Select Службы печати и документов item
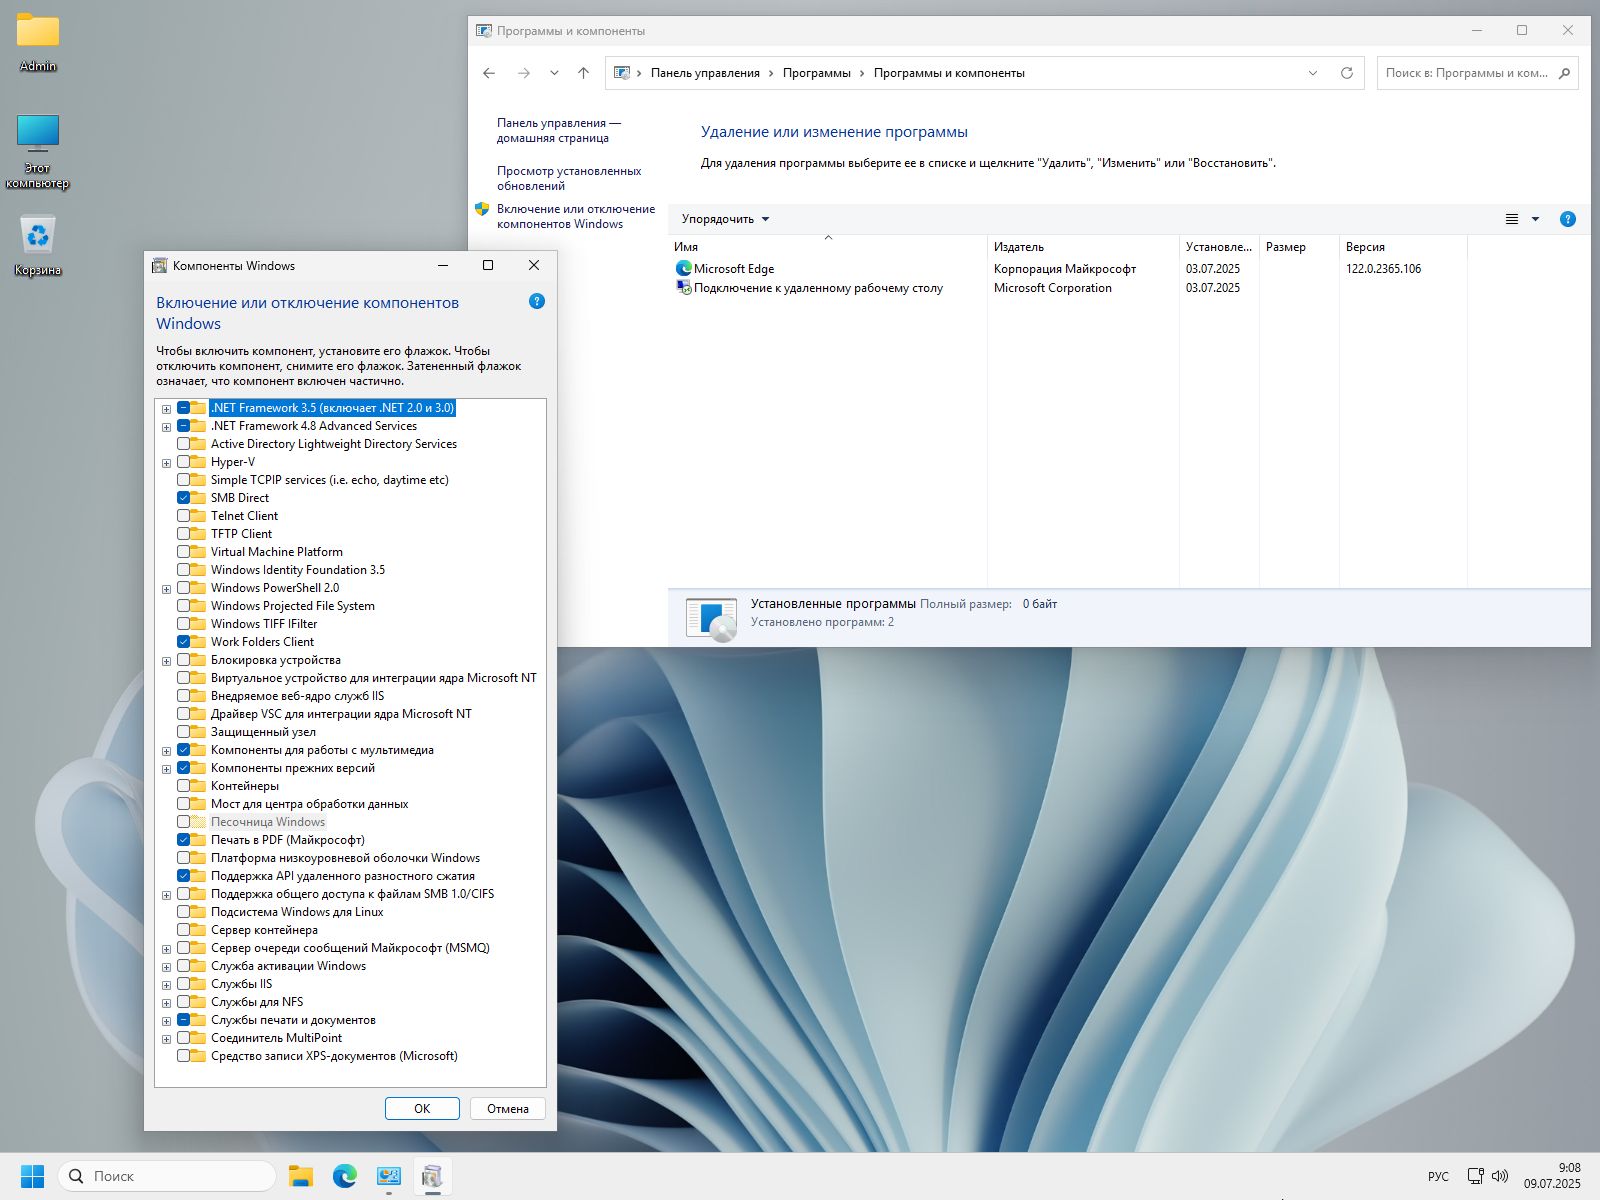Viewport: 1600px width, 1200px height. click(293, 1020)
